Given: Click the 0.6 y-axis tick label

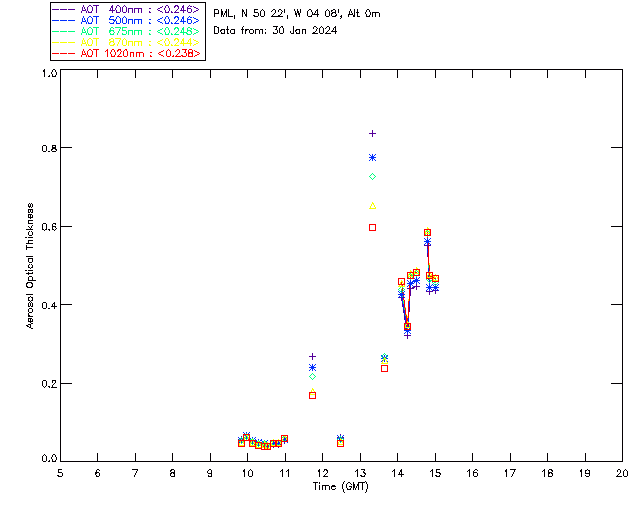Looking at the screenshot, I should click(x=49, y=227).
